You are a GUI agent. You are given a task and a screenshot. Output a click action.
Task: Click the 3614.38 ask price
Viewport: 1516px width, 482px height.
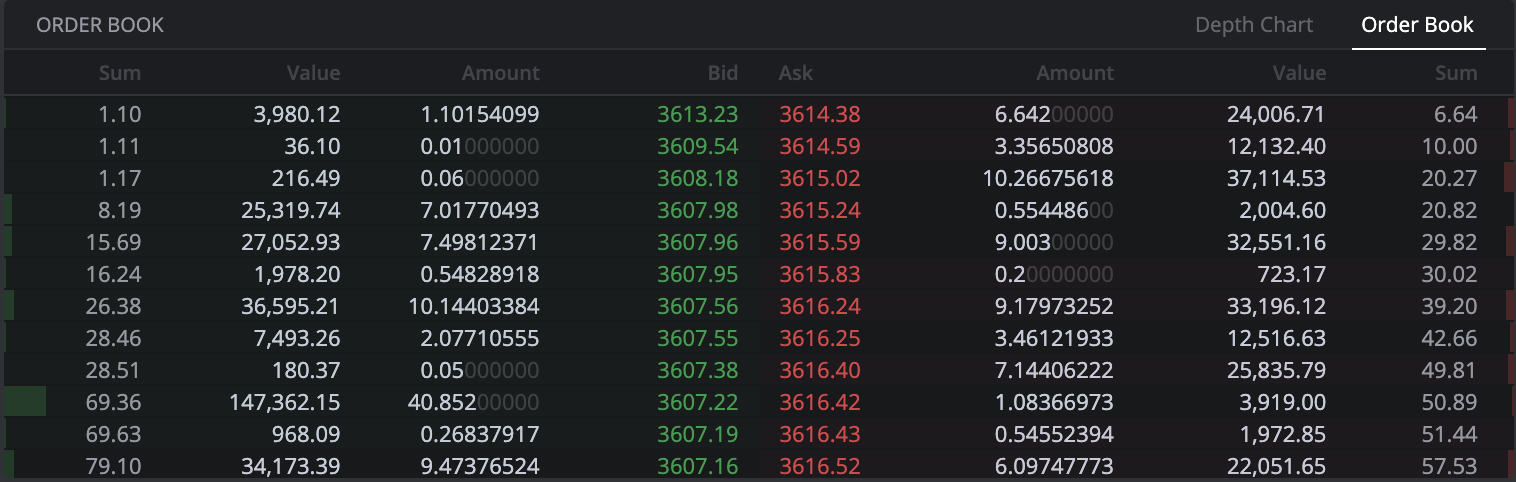[x=819, y=114]
